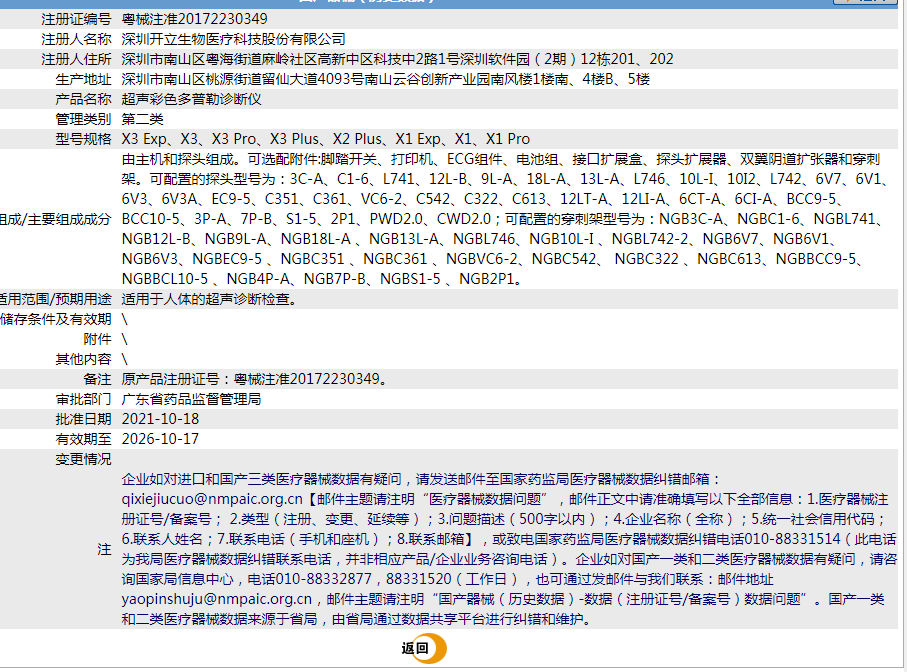Click the 生产地址 label

point(83,79)
